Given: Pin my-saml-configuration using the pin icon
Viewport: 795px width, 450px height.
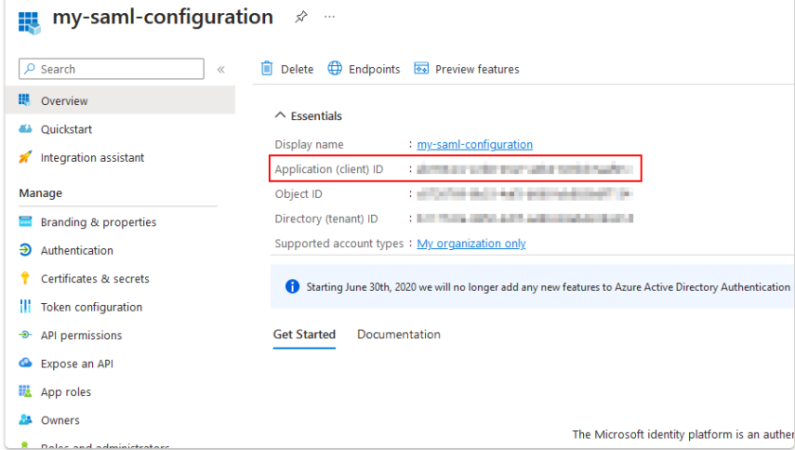Looking at the screenshot, I should click(x=301, y=17).
